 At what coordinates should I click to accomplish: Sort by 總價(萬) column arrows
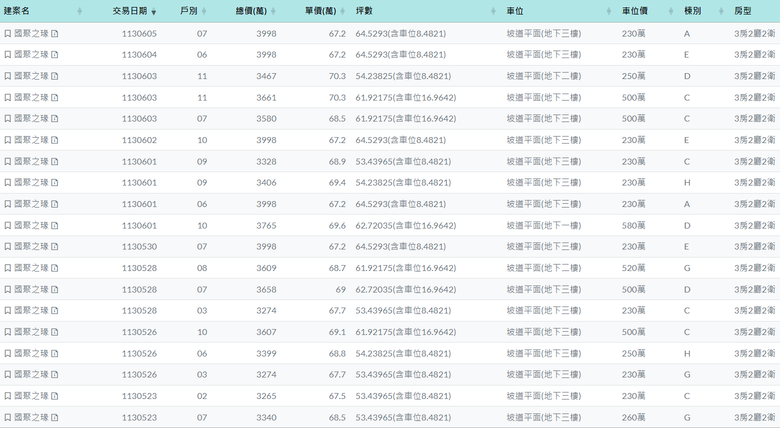point(274,11)
